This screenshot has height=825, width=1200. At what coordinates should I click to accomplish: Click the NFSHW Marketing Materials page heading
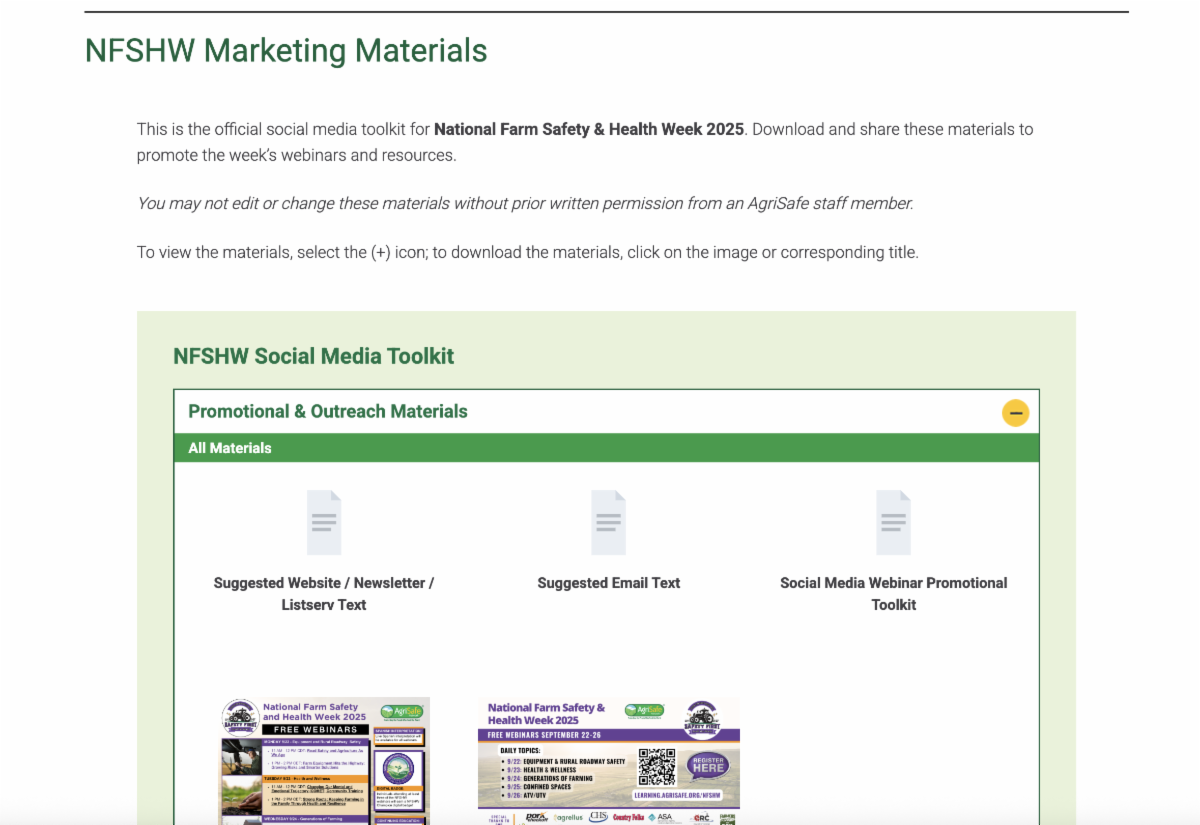(286, 50)
